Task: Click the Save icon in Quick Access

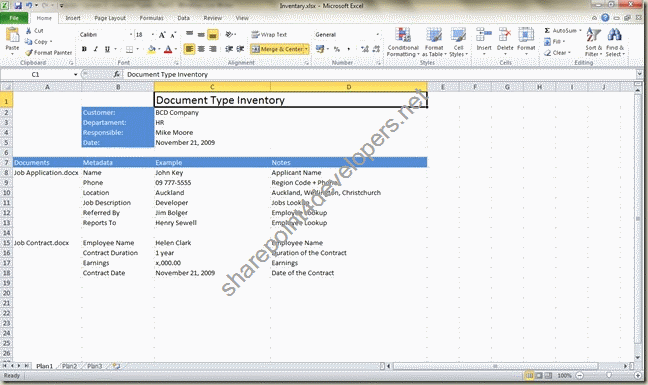Action: click(18, 6)
